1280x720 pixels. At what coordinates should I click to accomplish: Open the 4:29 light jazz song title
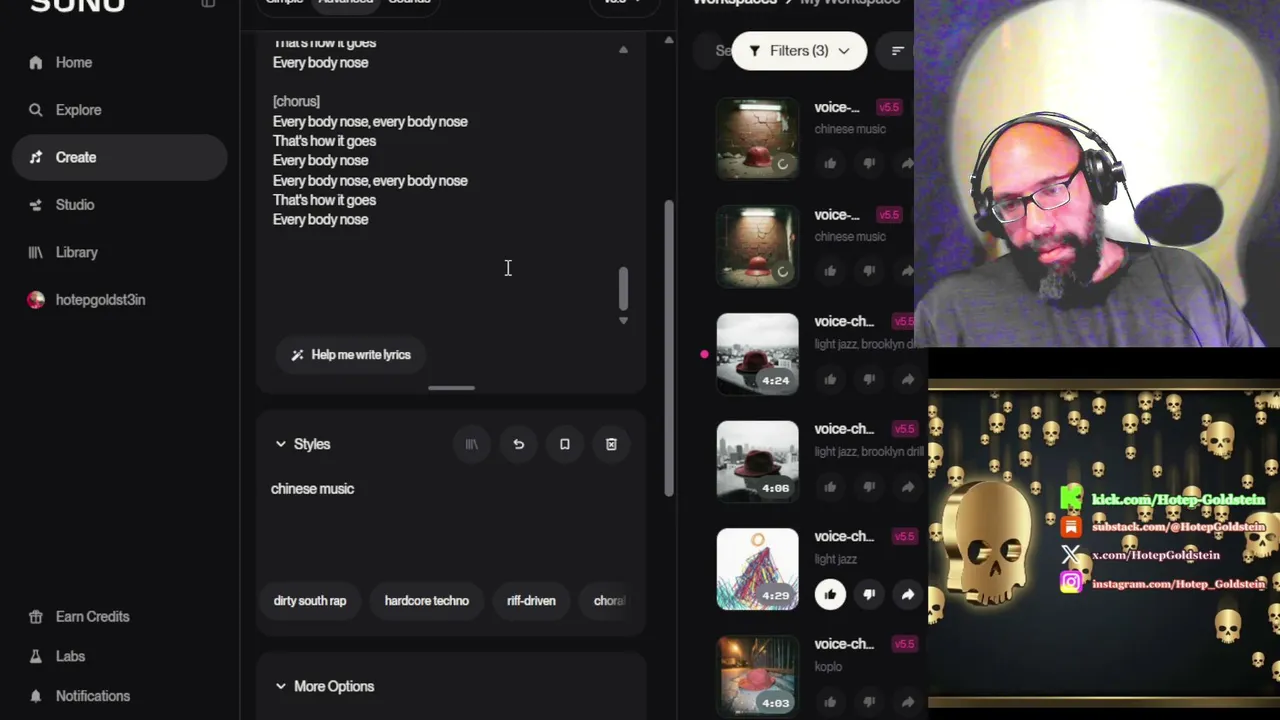844,537
